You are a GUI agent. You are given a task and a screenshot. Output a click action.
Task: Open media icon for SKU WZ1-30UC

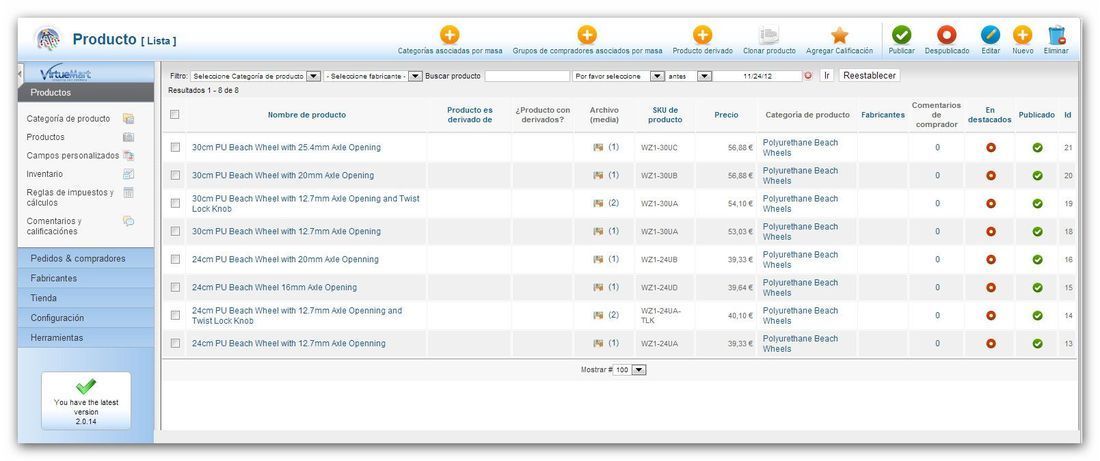pos(598,147)
